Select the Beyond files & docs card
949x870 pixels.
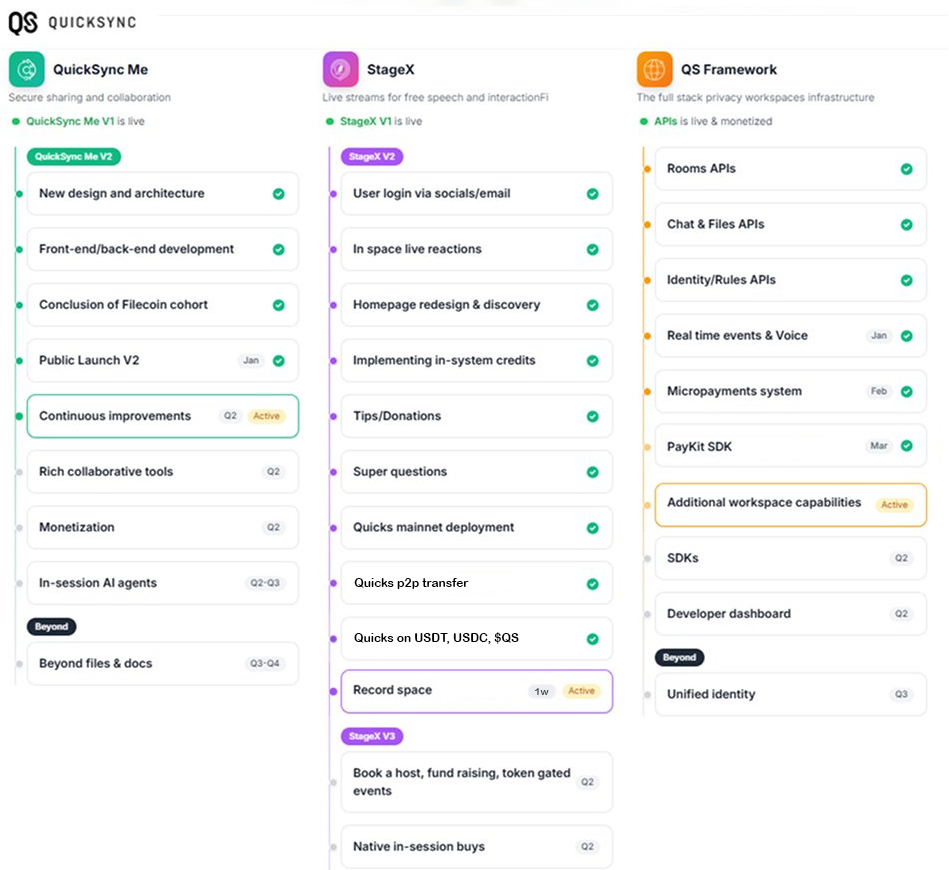pos(163,664)
